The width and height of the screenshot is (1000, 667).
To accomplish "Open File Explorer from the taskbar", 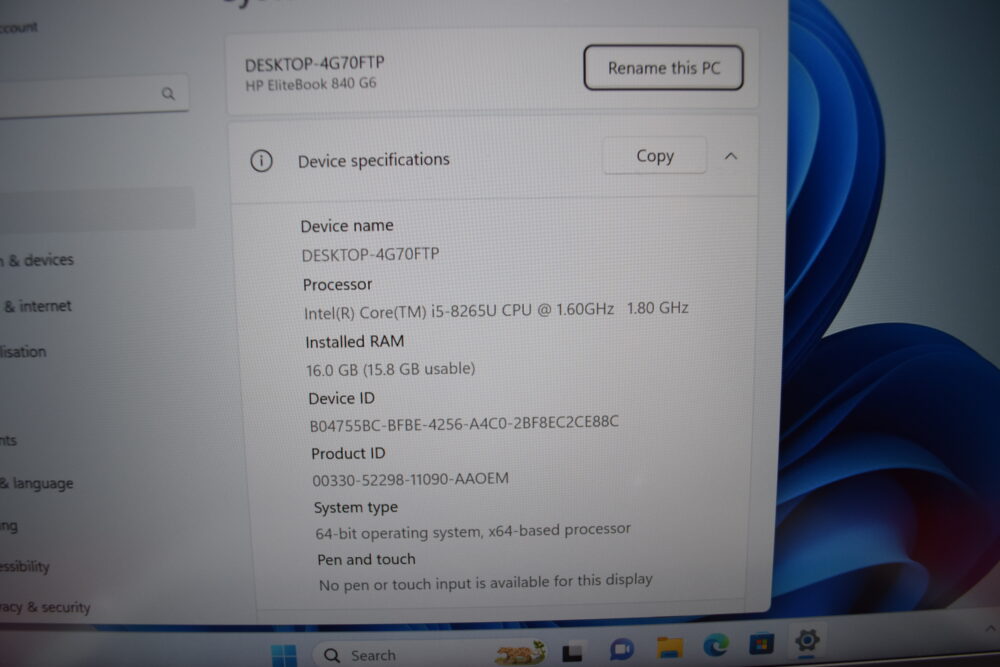I will pyautogui.click(x=670, y=647).
